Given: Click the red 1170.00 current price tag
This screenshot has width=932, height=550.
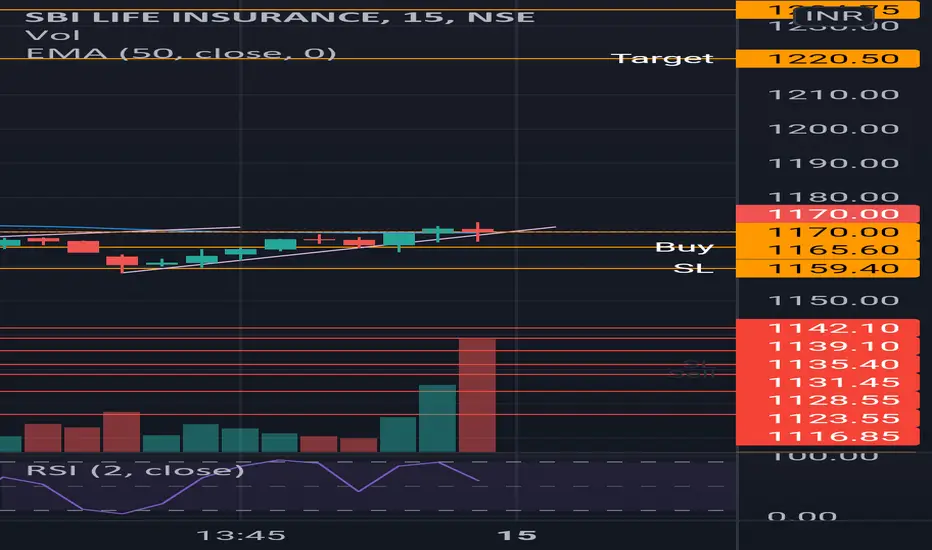Looking at the screenshot, I should (x=827, y=213).
